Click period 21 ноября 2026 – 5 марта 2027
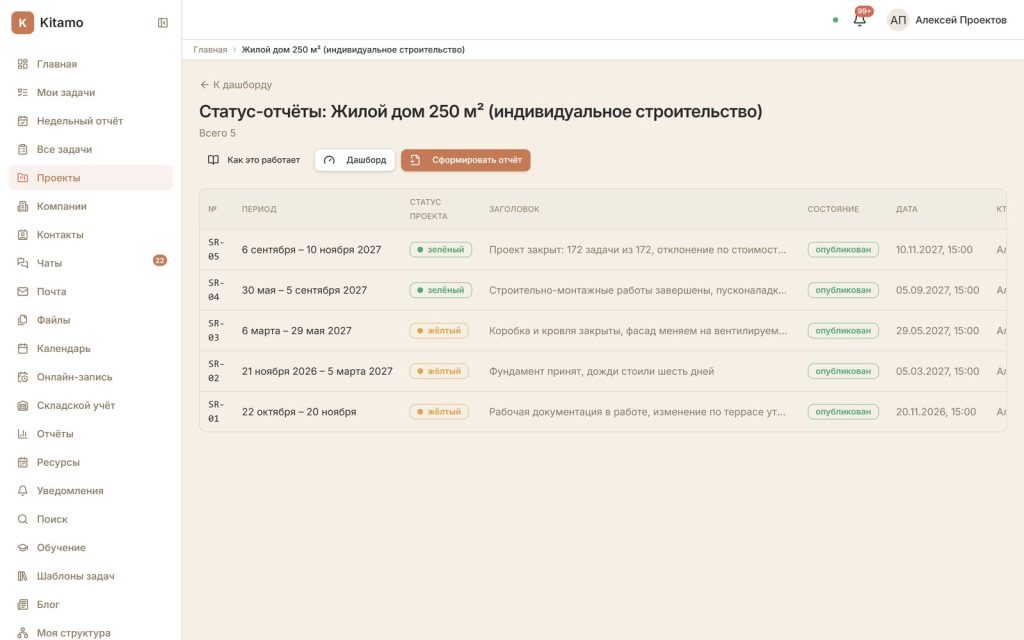The height and width of the screenshot is (640, 1024). pyautogui.click(x=317, y=371)
